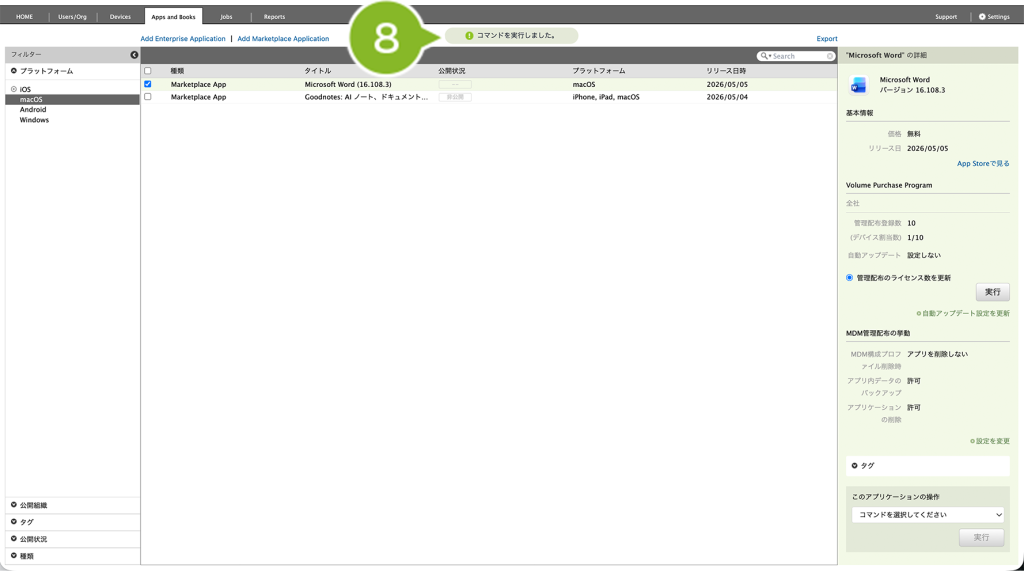Open the Jobs tab
Screen dimensions: 1024x576
pyautogui.click(x=226, y=16)
